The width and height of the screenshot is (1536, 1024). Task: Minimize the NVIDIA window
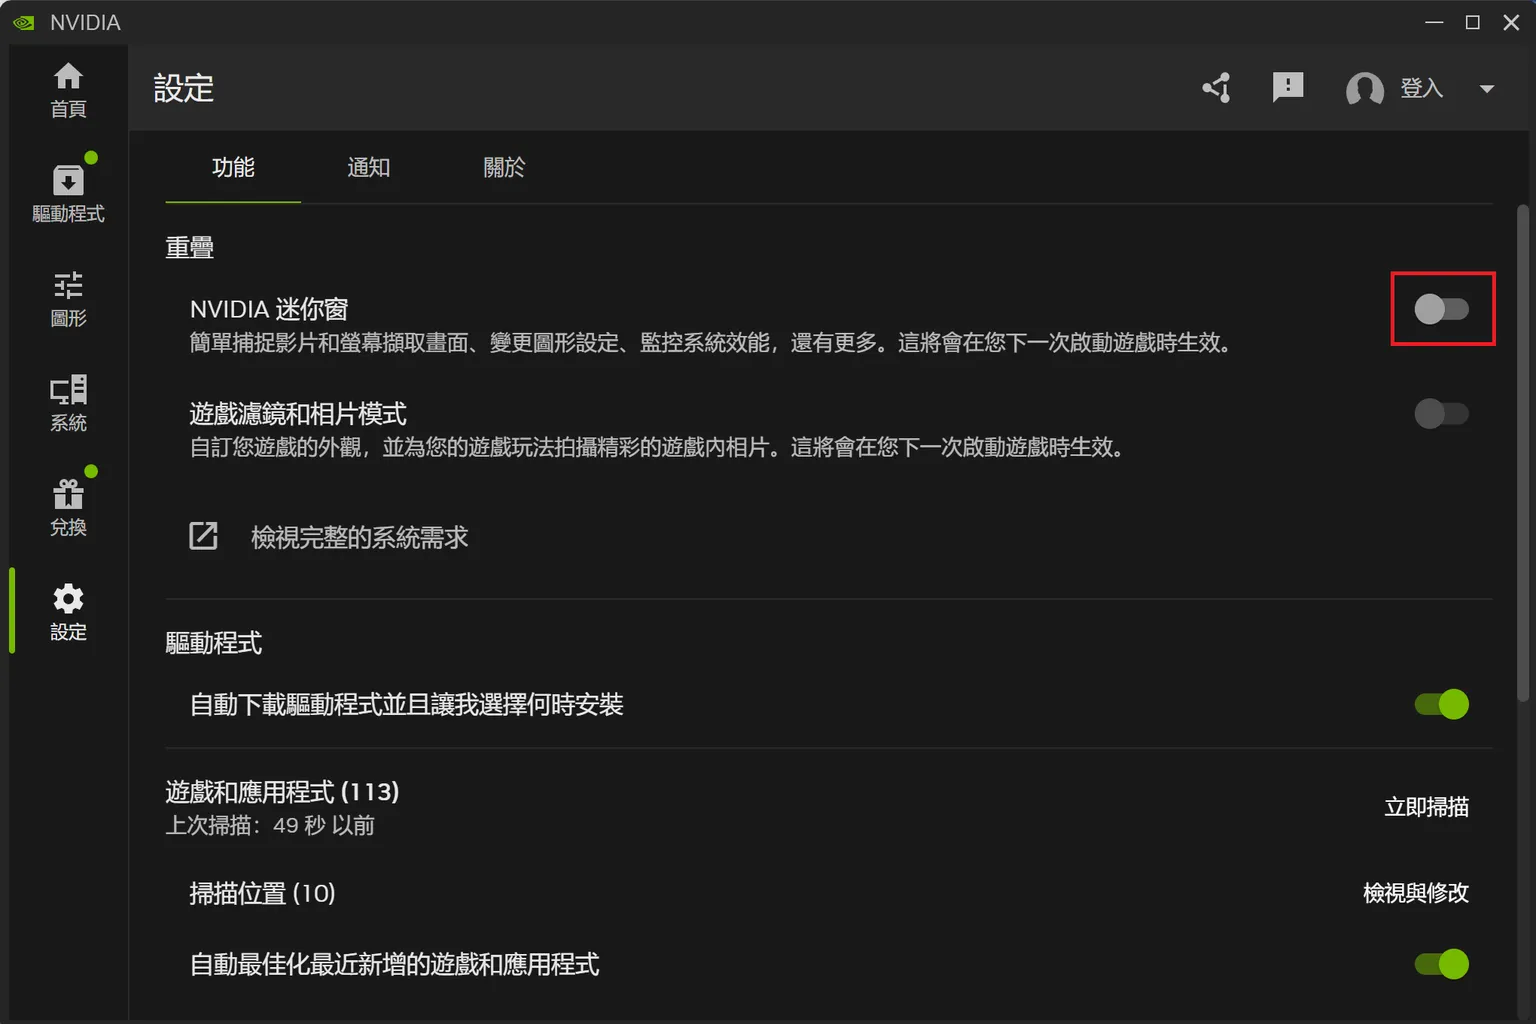point(1434,22)
